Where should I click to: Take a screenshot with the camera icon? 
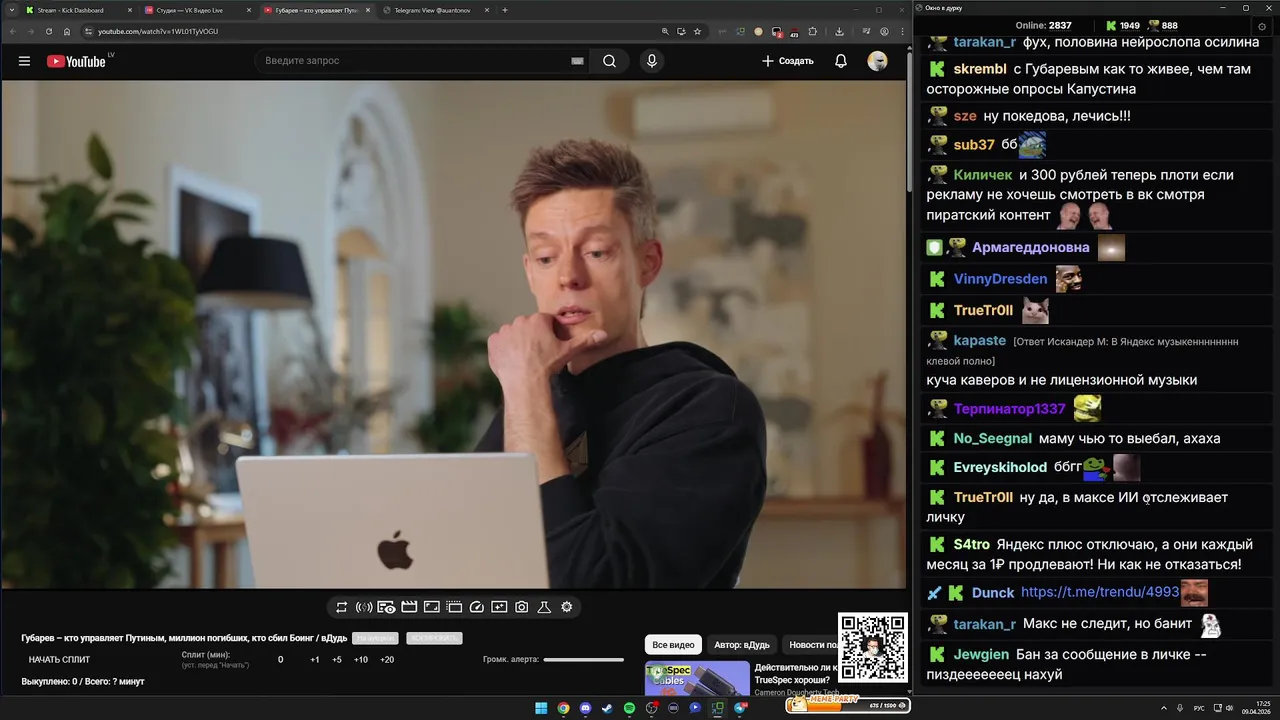point(522,607)
